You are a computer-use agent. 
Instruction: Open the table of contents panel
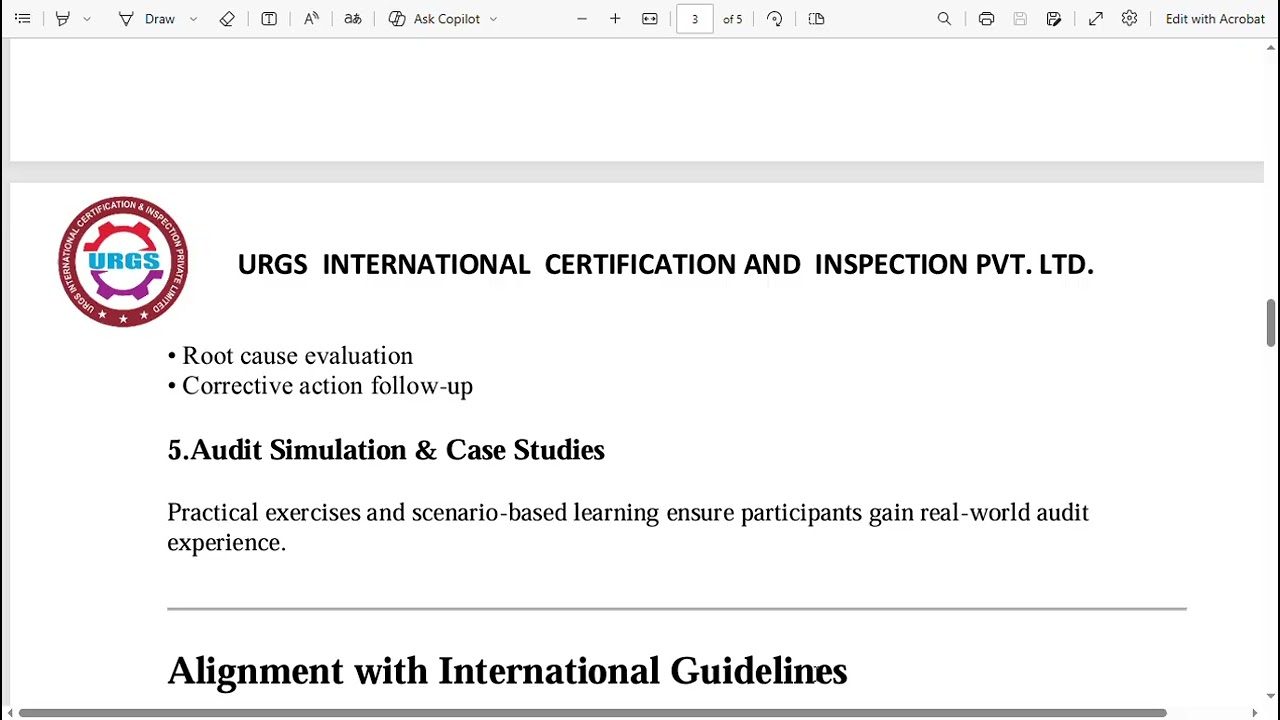[x=22, y=19]
